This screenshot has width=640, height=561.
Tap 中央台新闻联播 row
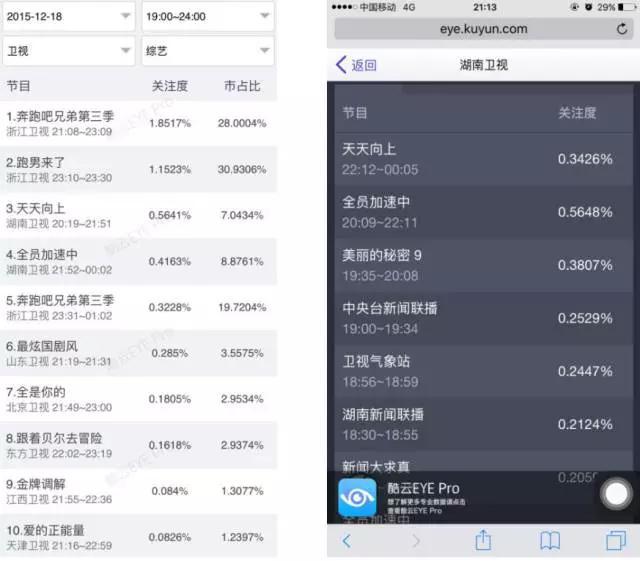point(483,318)
